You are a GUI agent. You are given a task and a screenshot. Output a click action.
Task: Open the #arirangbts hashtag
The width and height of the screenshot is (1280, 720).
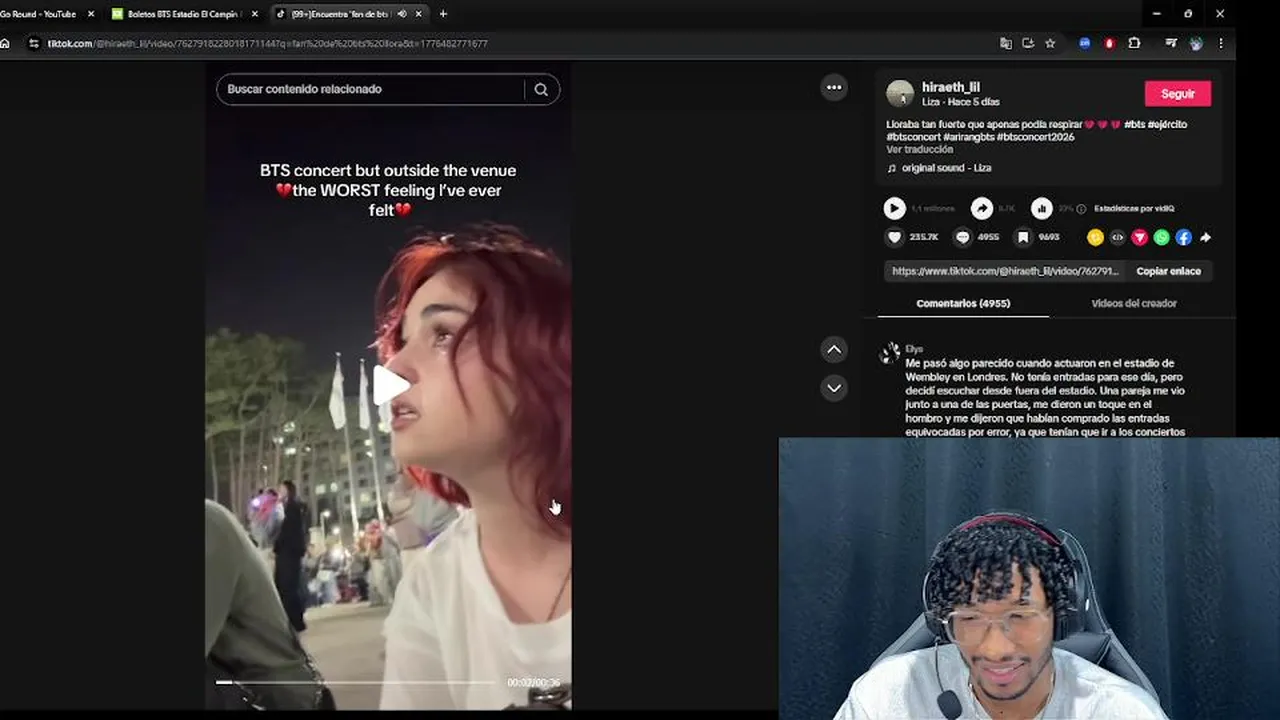(968, 136)
